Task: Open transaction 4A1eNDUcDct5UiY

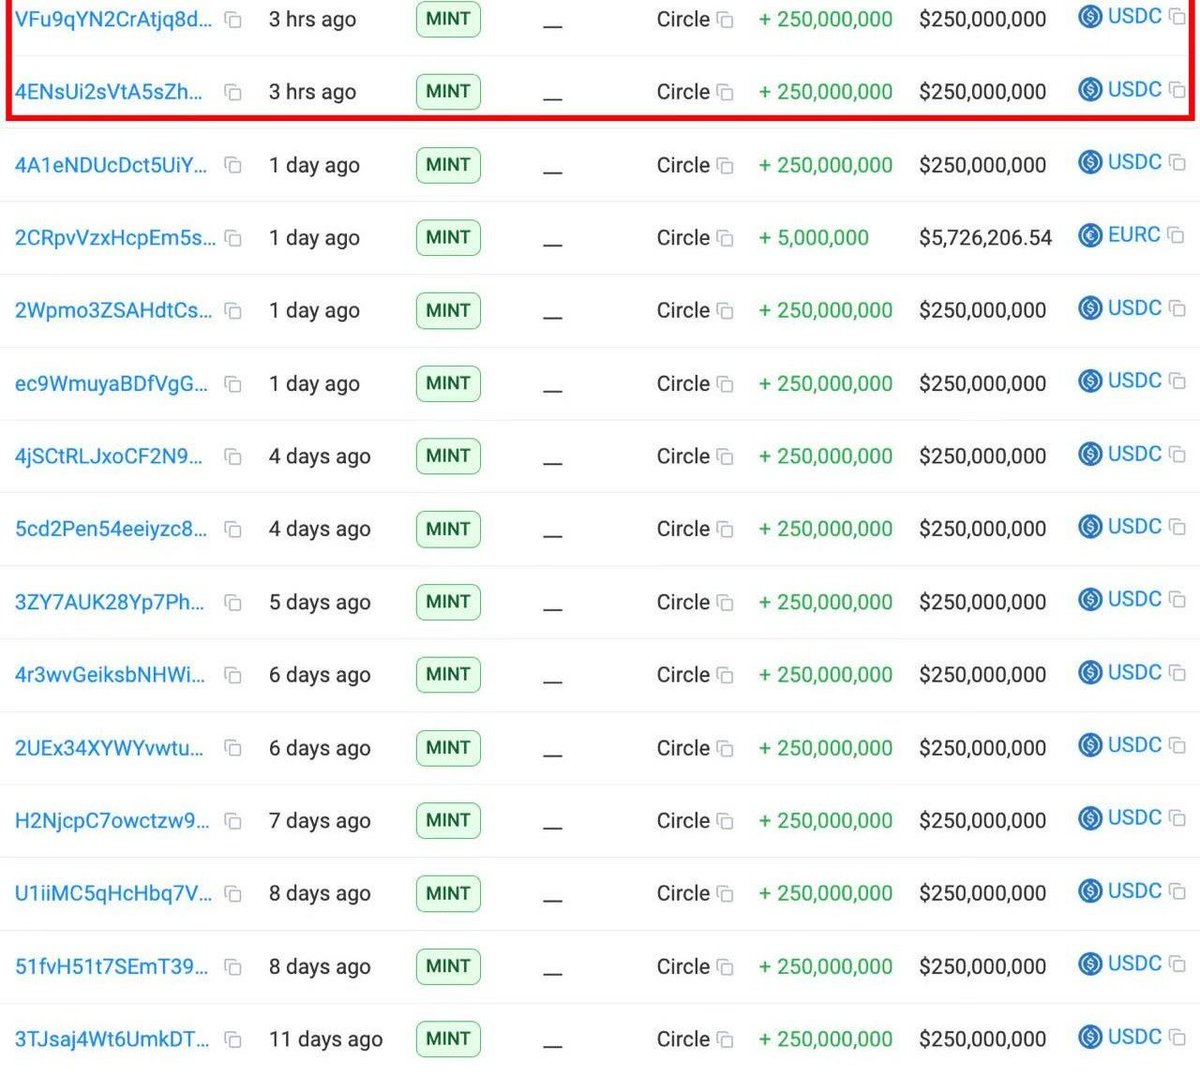Action: click(111, 166)
